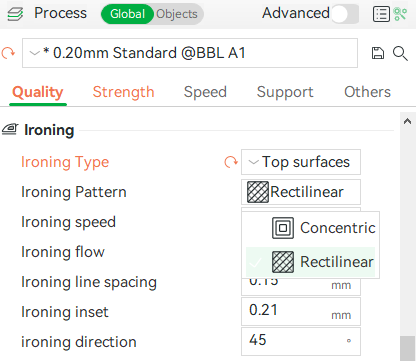Expand the Ironing Type dropdown

pos(301,162)
